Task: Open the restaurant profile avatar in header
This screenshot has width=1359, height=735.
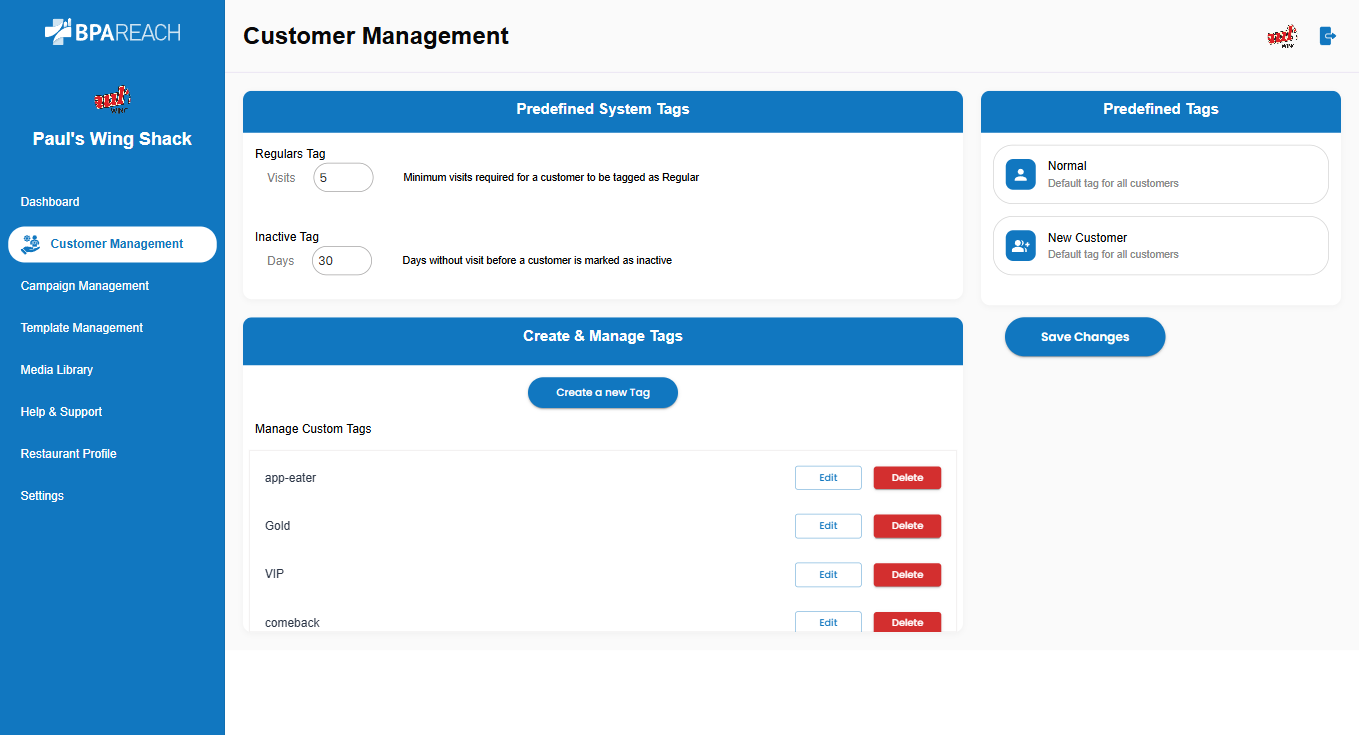Action: click(x=1281, y=36)
